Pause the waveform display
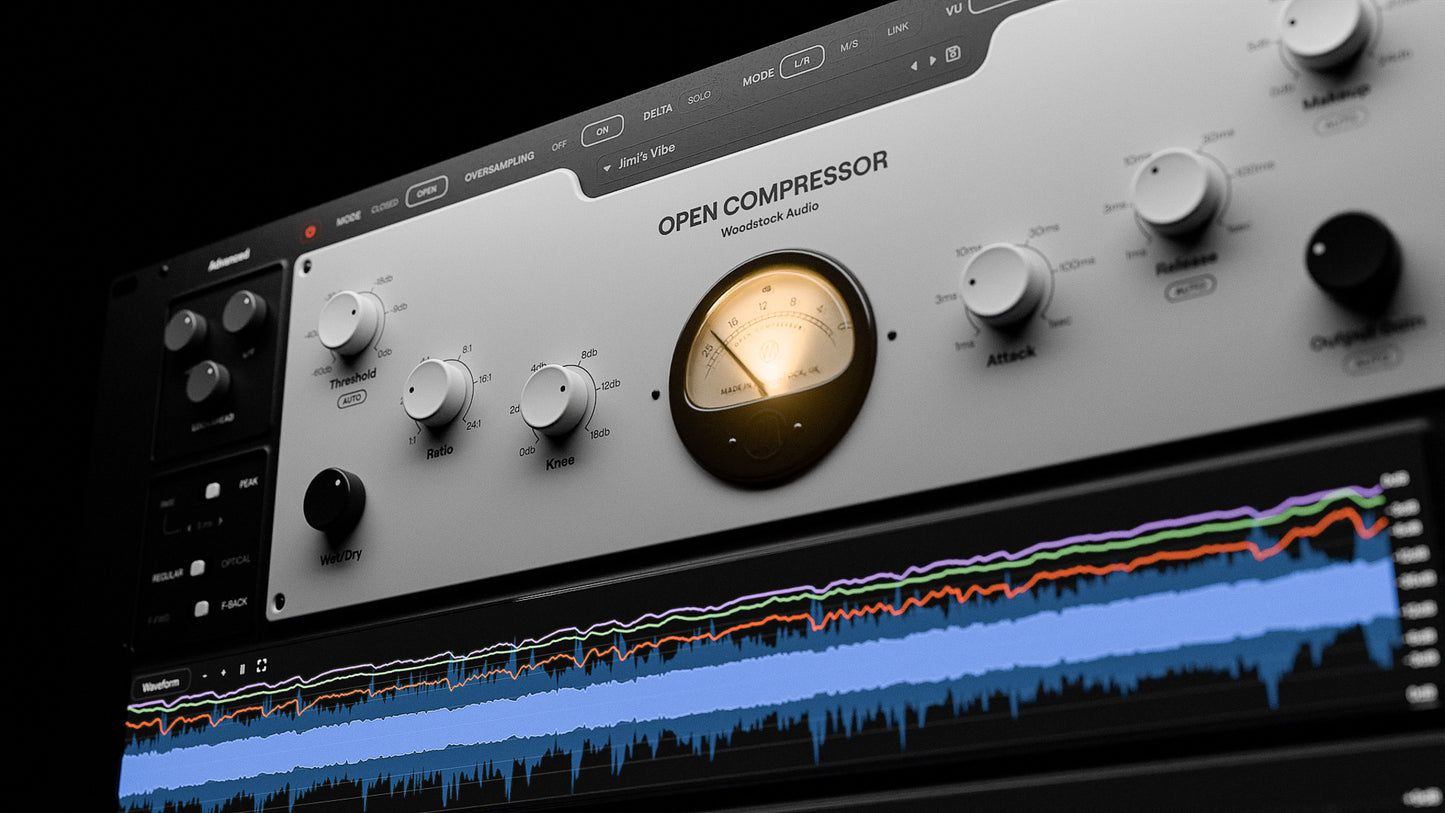 [x=241, y=669]
